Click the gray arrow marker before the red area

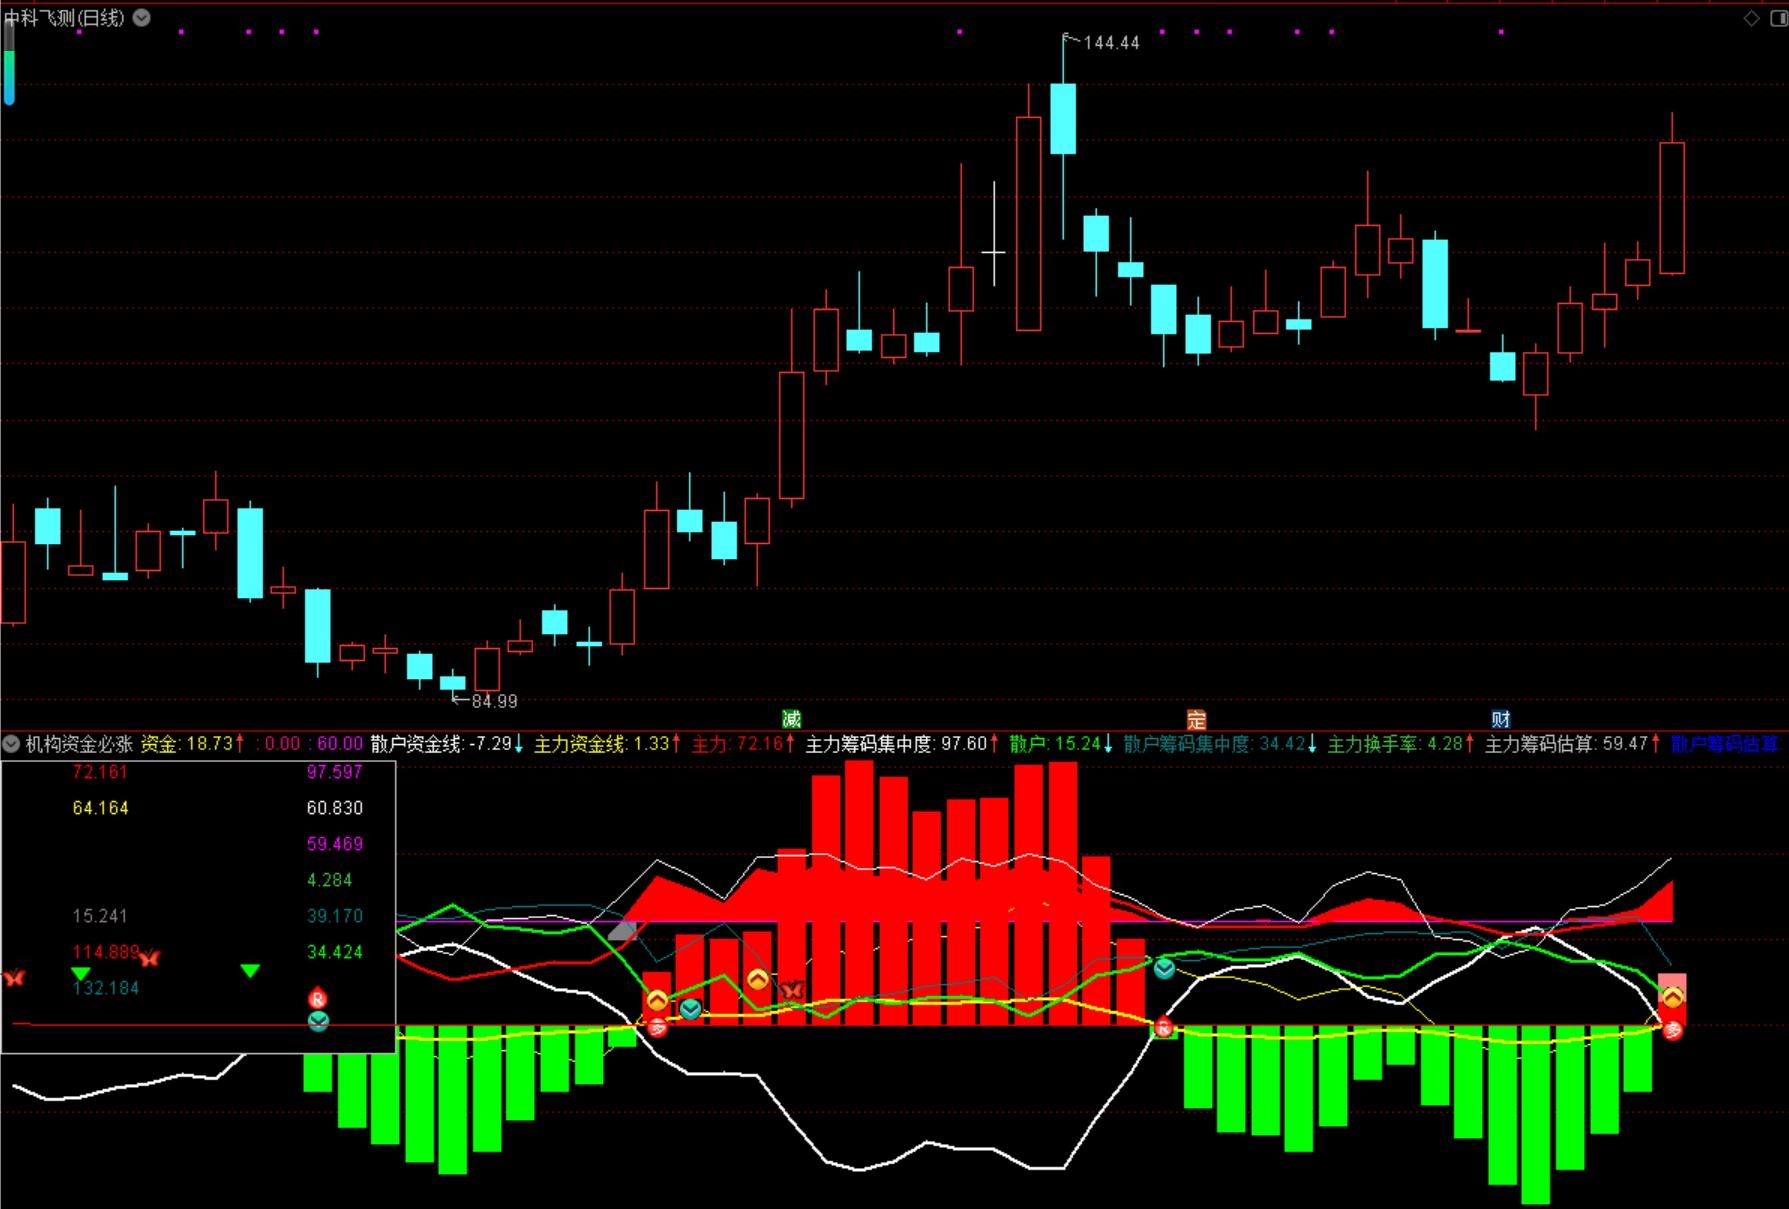coord(622,930)
